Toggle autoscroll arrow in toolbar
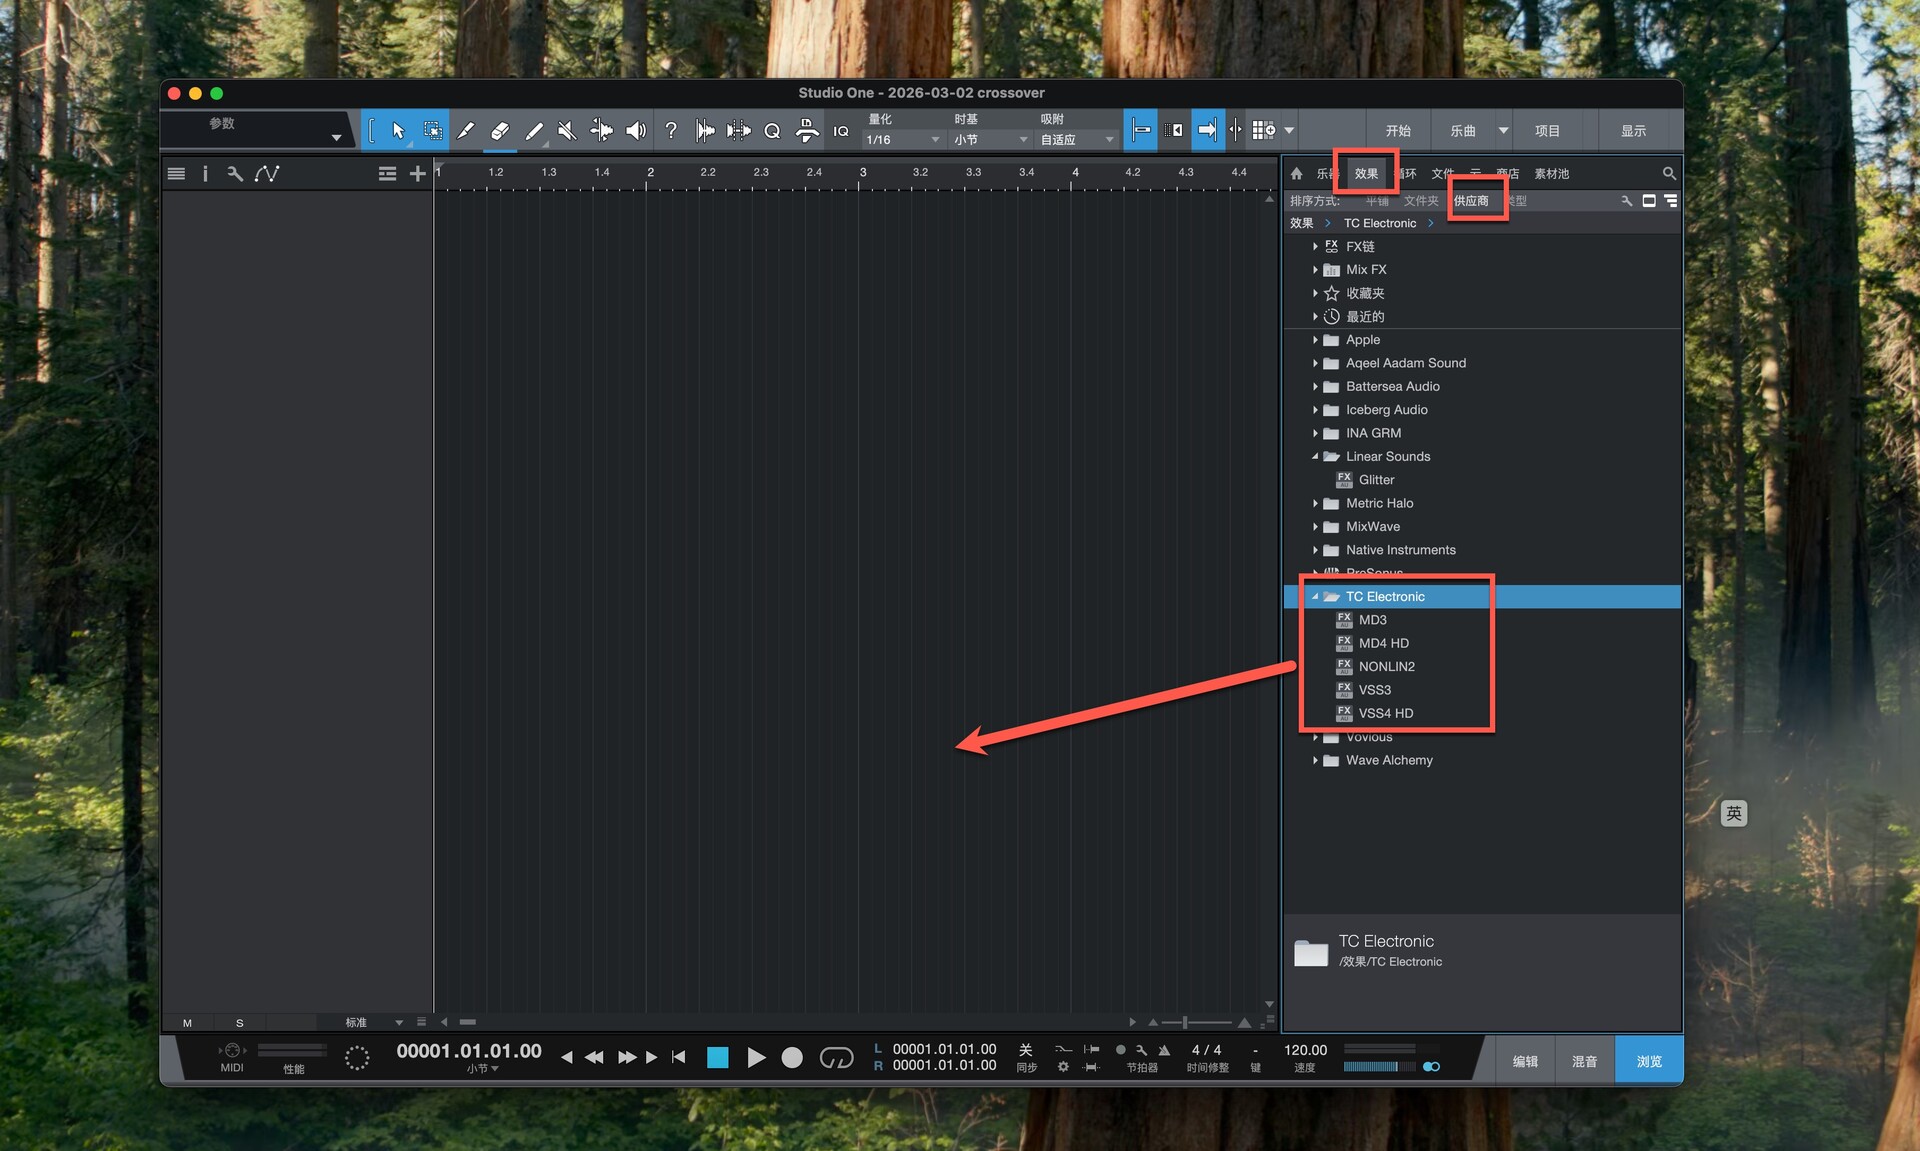 coord(1207,131)
